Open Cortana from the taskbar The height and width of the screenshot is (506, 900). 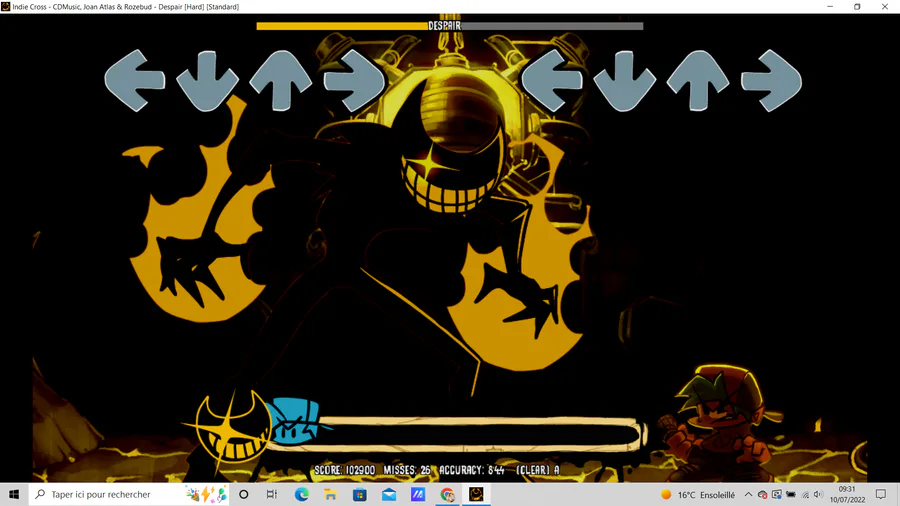coord(243,494)
